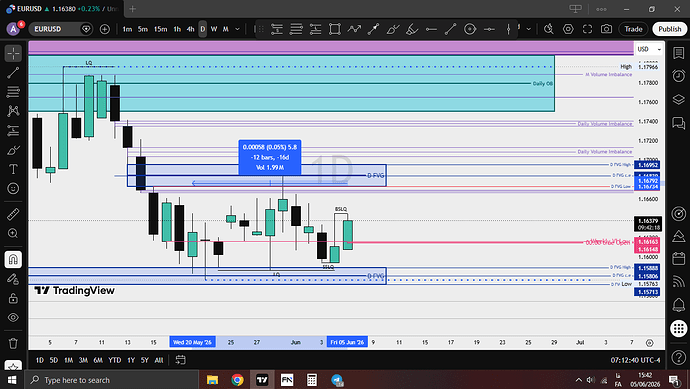Set the date range to 1M
The width and height of the screenshot is (690, 389).
[69, 360]
